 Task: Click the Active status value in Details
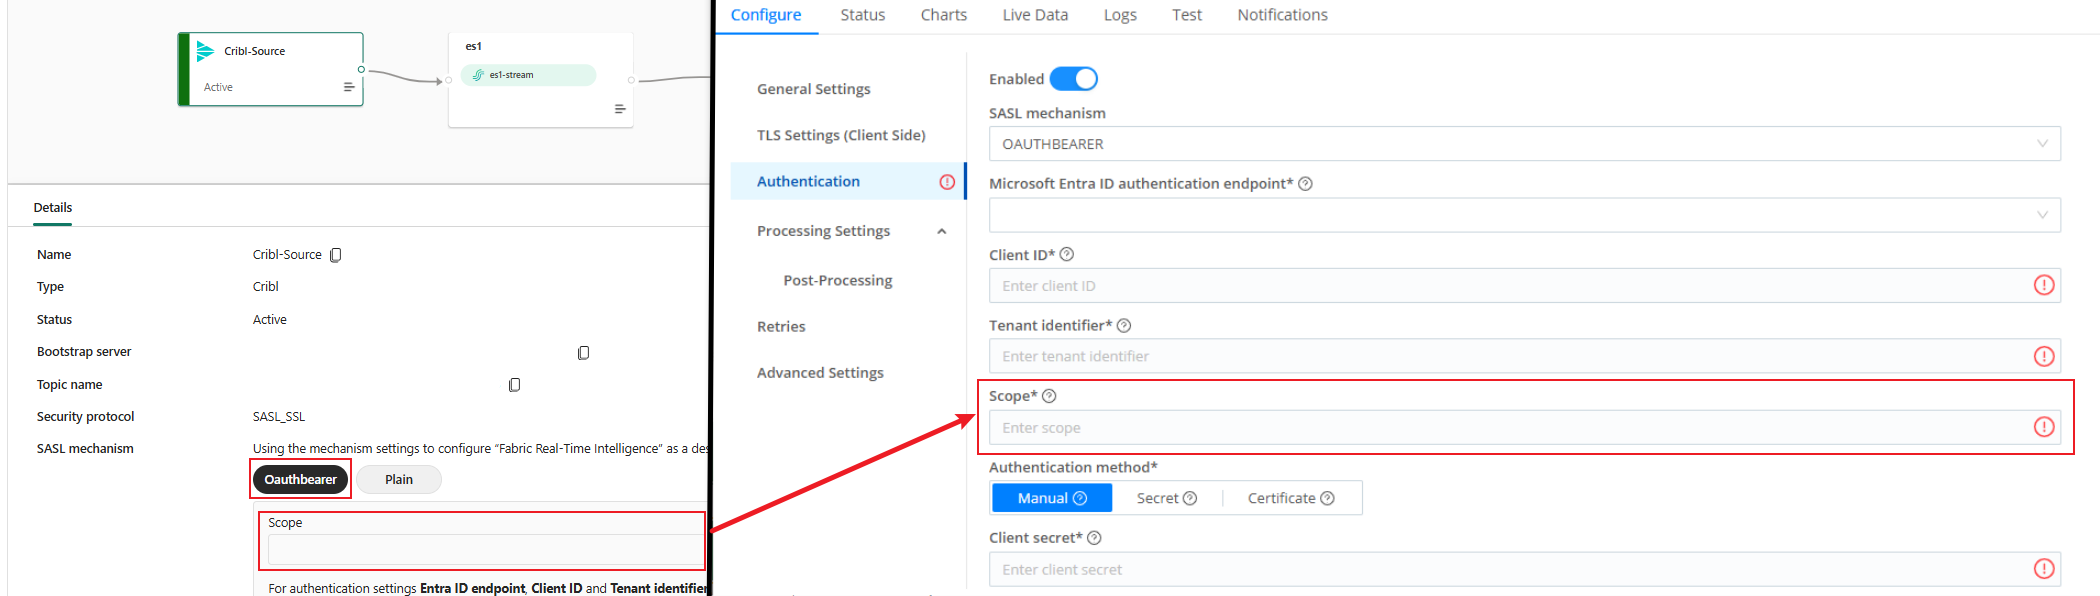(270, 320)
